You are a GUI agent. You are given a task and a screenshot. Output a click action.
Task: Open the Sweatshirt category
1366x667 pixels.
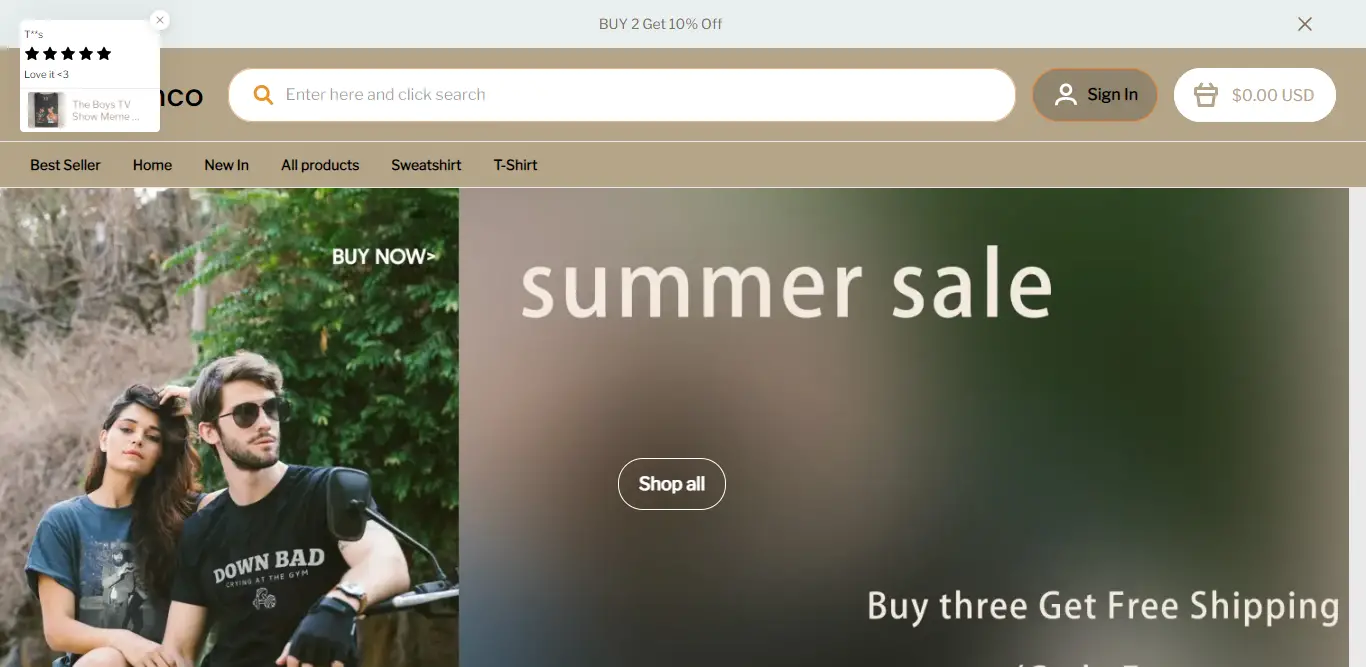[x=426, y=165]
